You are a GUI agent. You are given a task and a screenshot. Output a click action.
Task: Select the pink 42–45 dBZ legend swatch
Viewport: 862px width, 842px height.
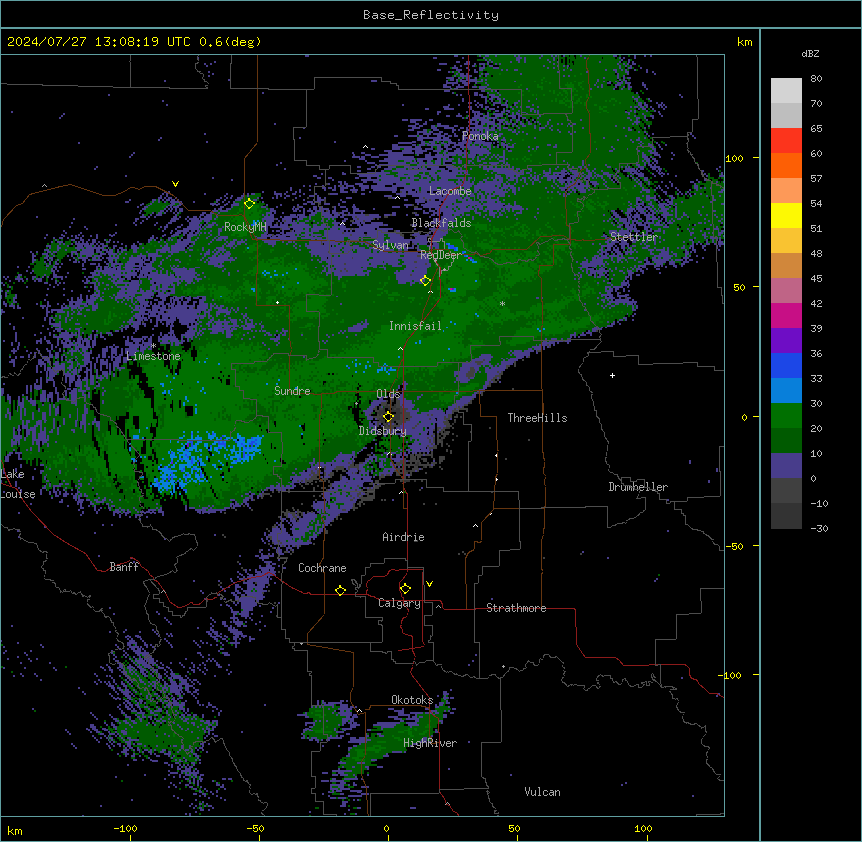(x=786, y=291)
